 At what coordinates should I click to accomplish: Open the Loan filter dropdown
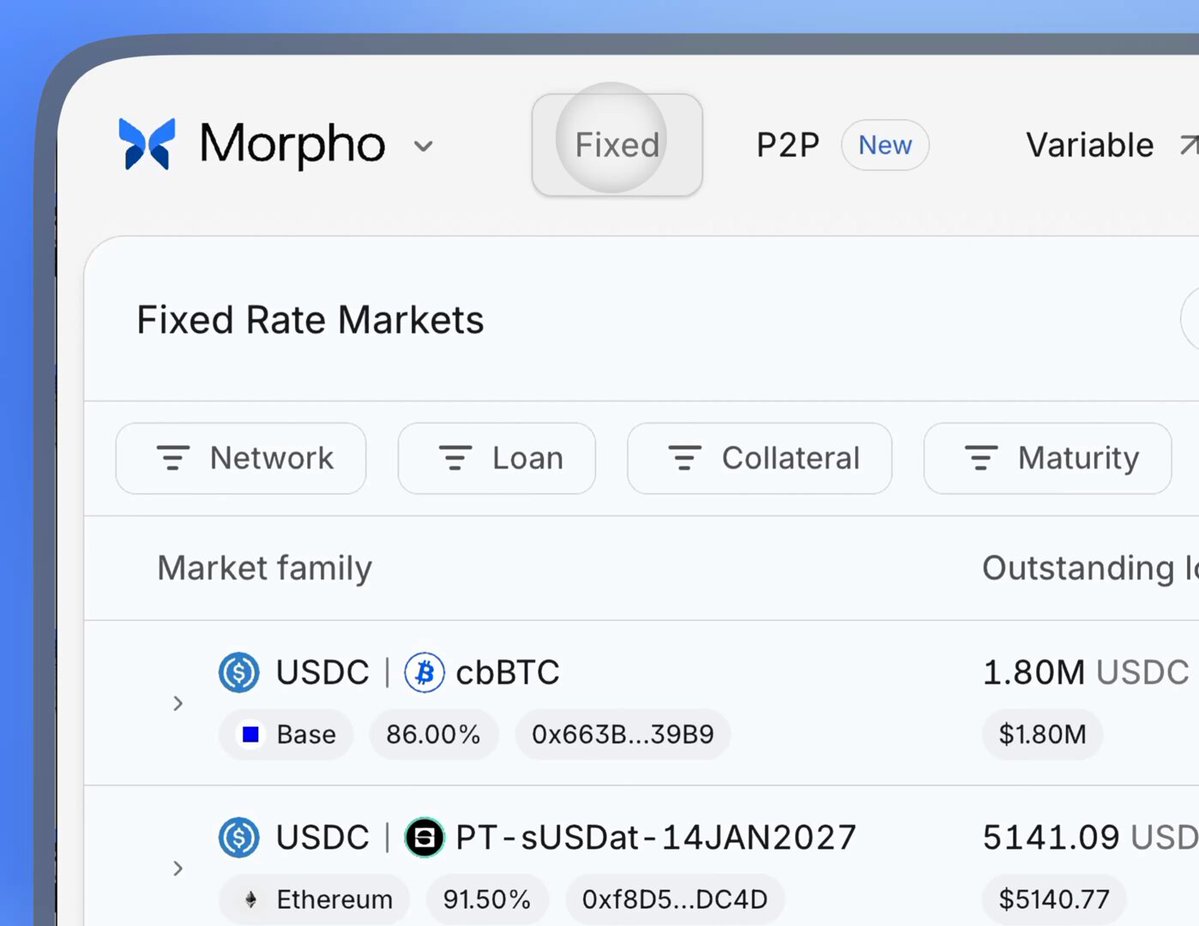497,458
